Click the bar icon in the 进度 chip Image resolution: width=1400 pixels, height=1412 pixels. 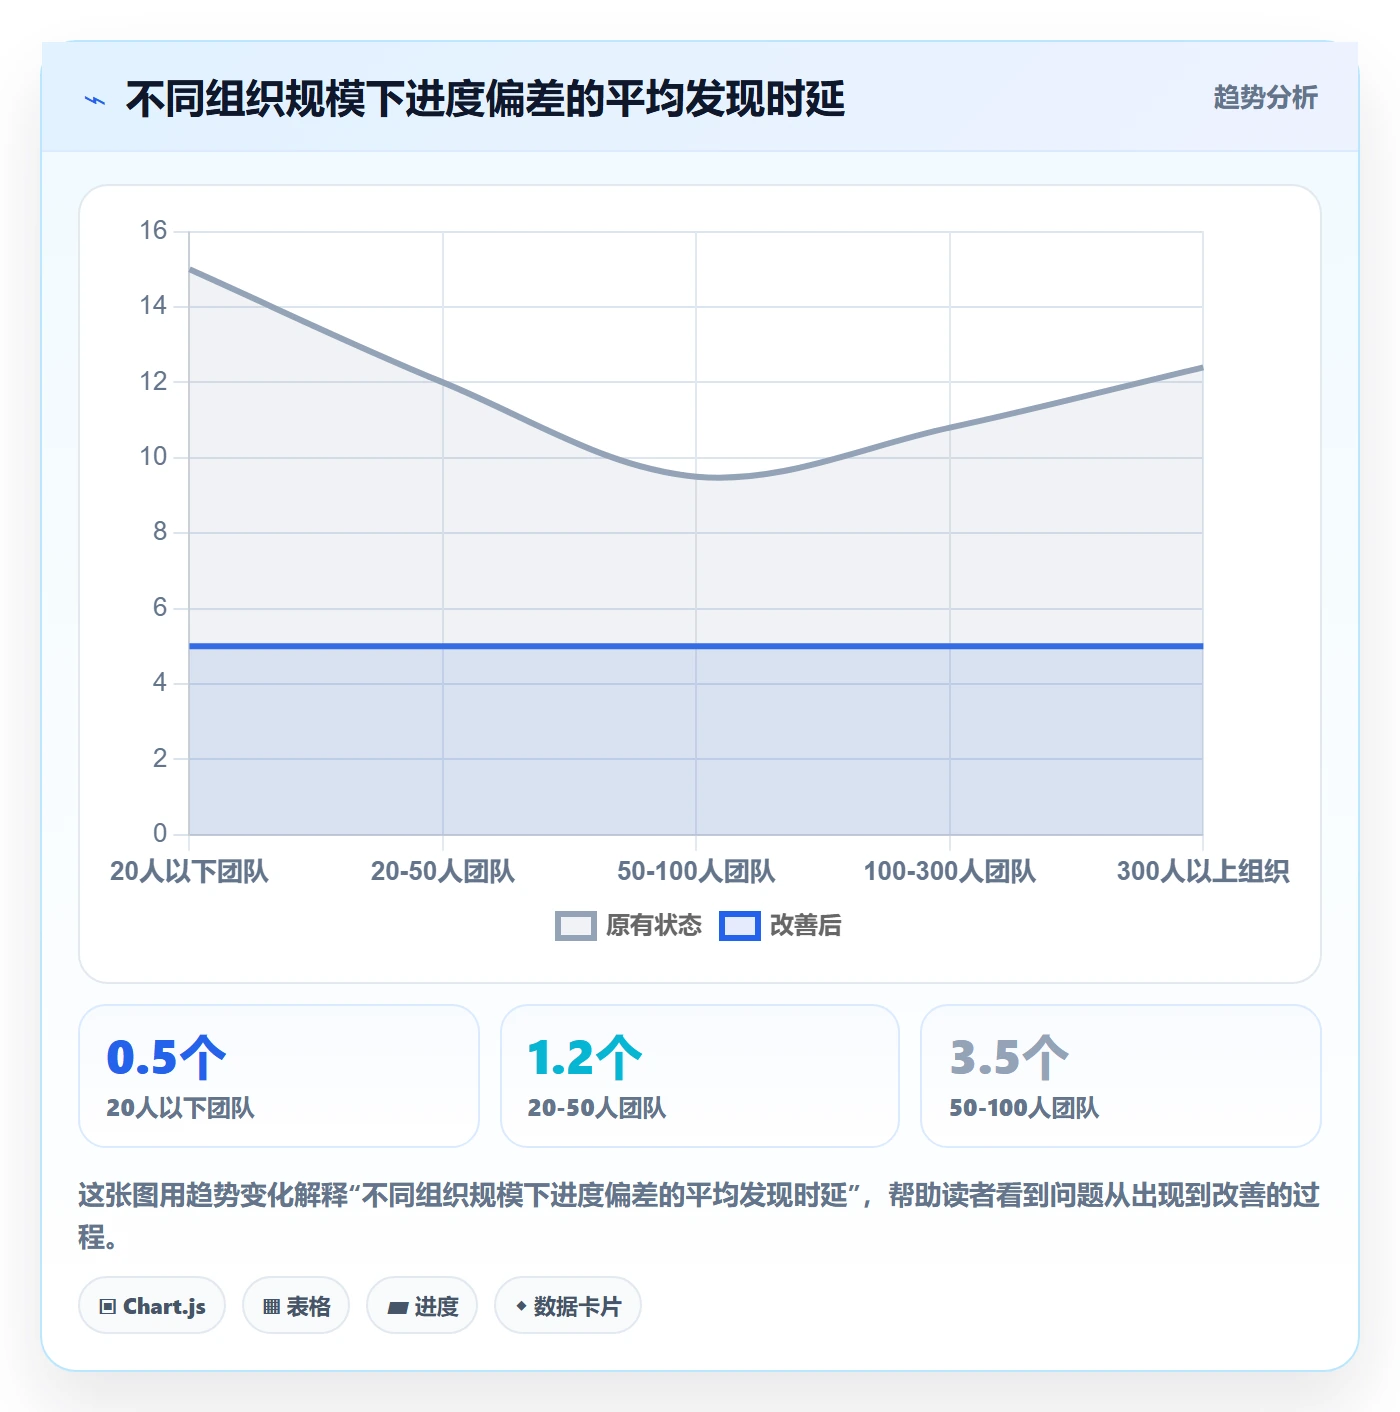[x=398, y=1307]
